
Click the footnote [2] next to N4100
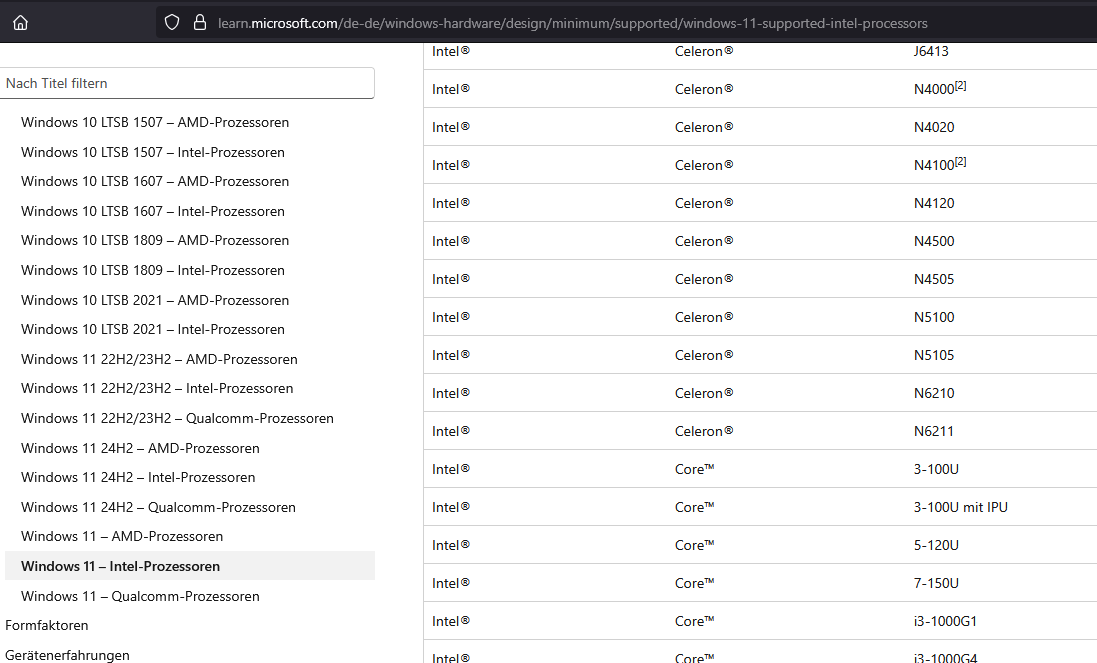tap(961, 162)
